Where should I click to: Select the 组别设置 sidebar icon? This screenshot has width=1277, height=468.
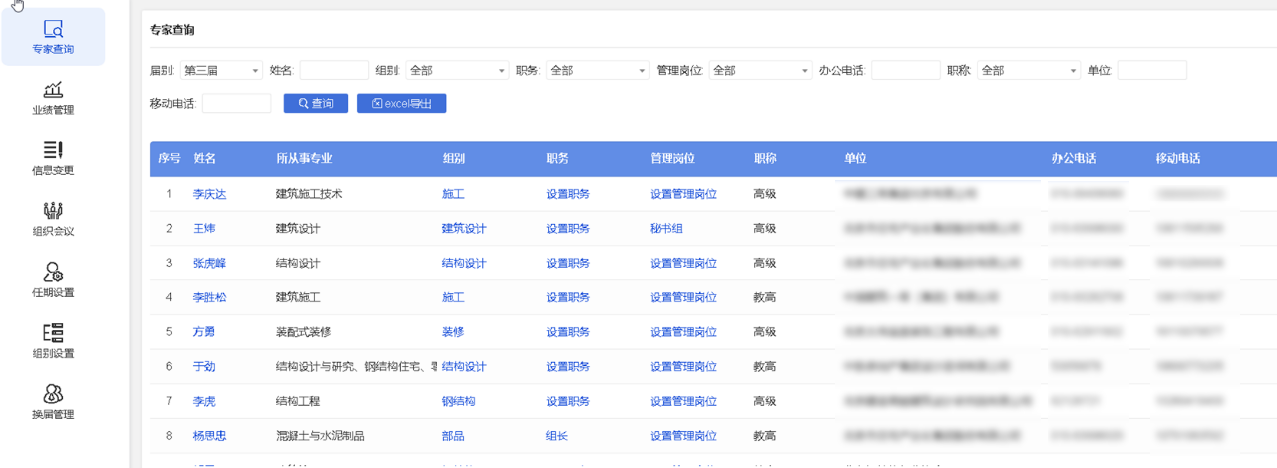[53, 333]
